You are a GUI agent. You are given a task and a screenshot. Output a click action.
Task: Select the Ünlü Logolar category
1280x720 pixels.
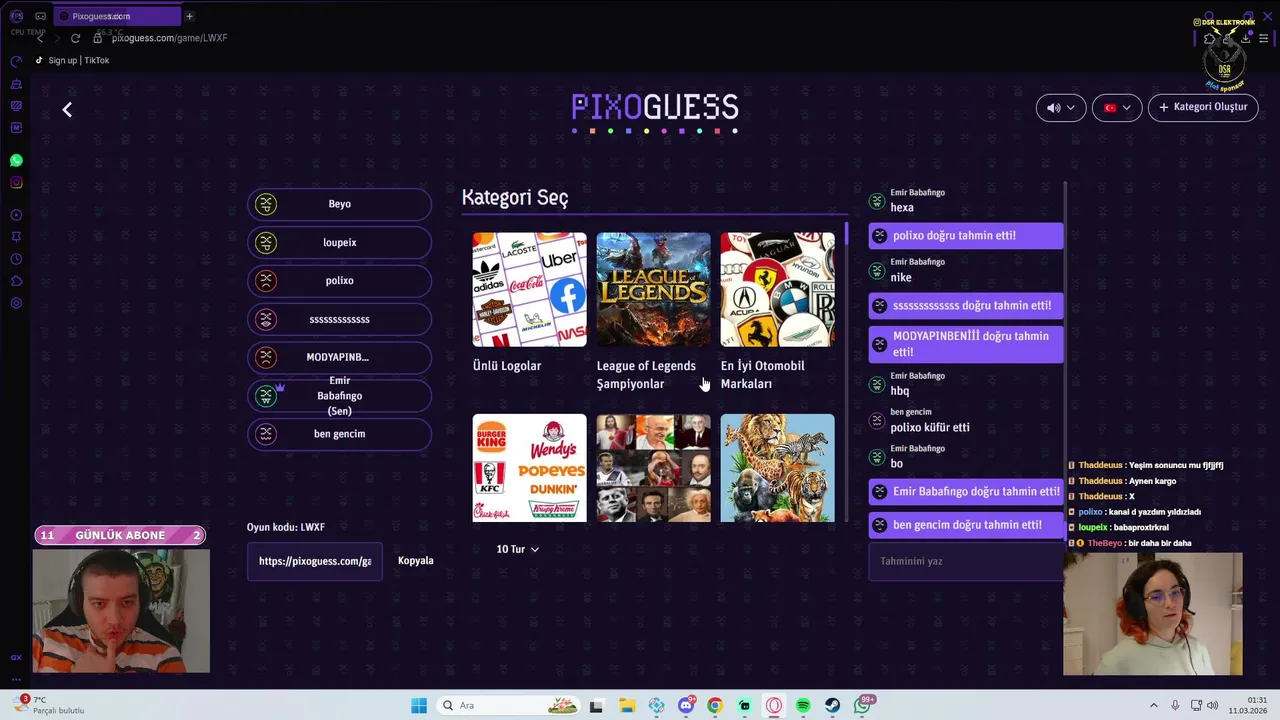pyautogui.click(x=529, y=304)
